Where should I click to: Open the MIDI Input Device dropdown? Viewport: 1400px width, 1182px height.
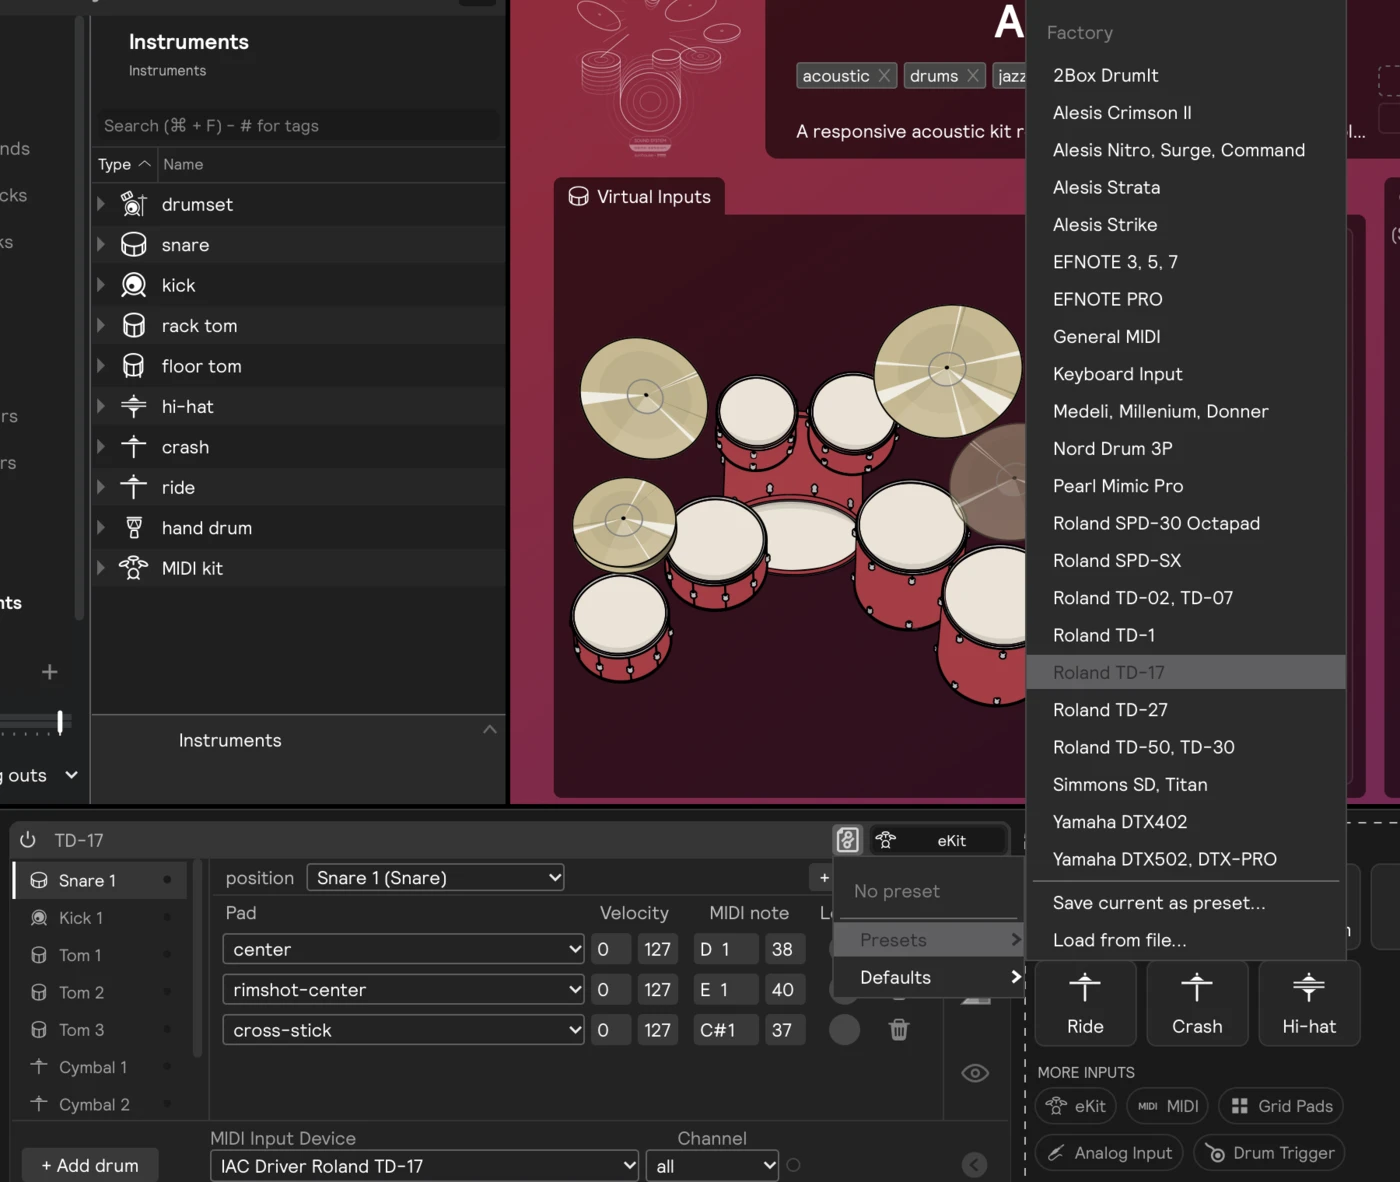click(x=424, y=1166)
